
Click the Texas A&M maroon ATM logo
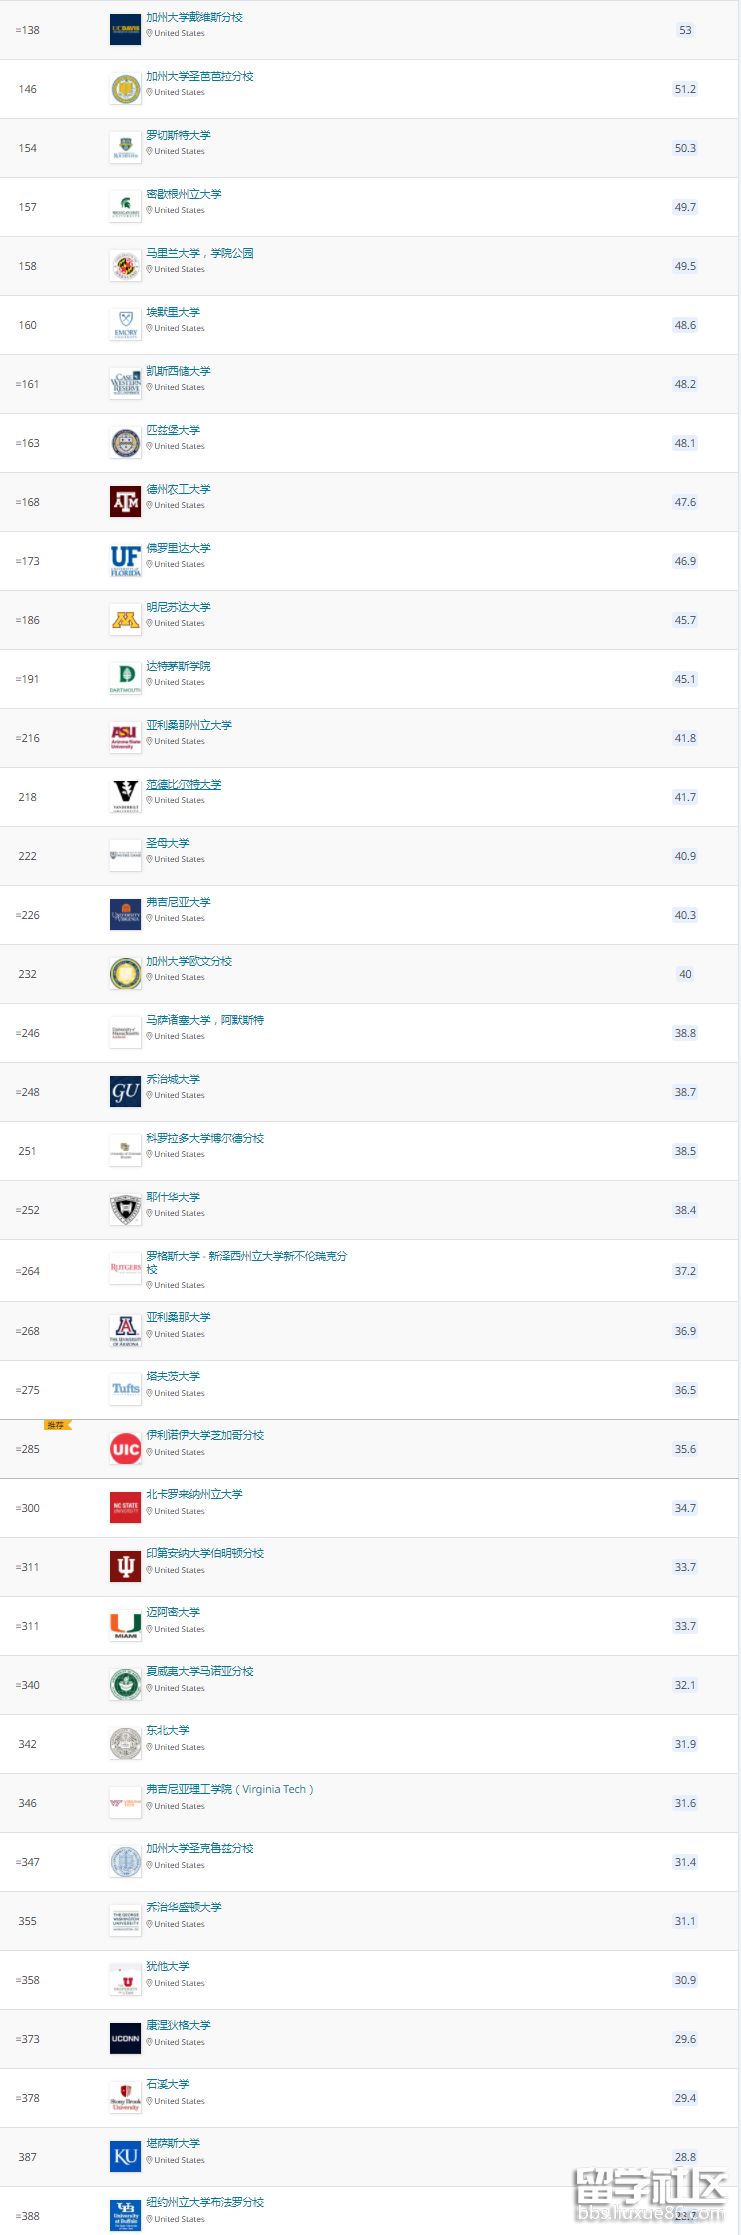click(x=125, y=502)
